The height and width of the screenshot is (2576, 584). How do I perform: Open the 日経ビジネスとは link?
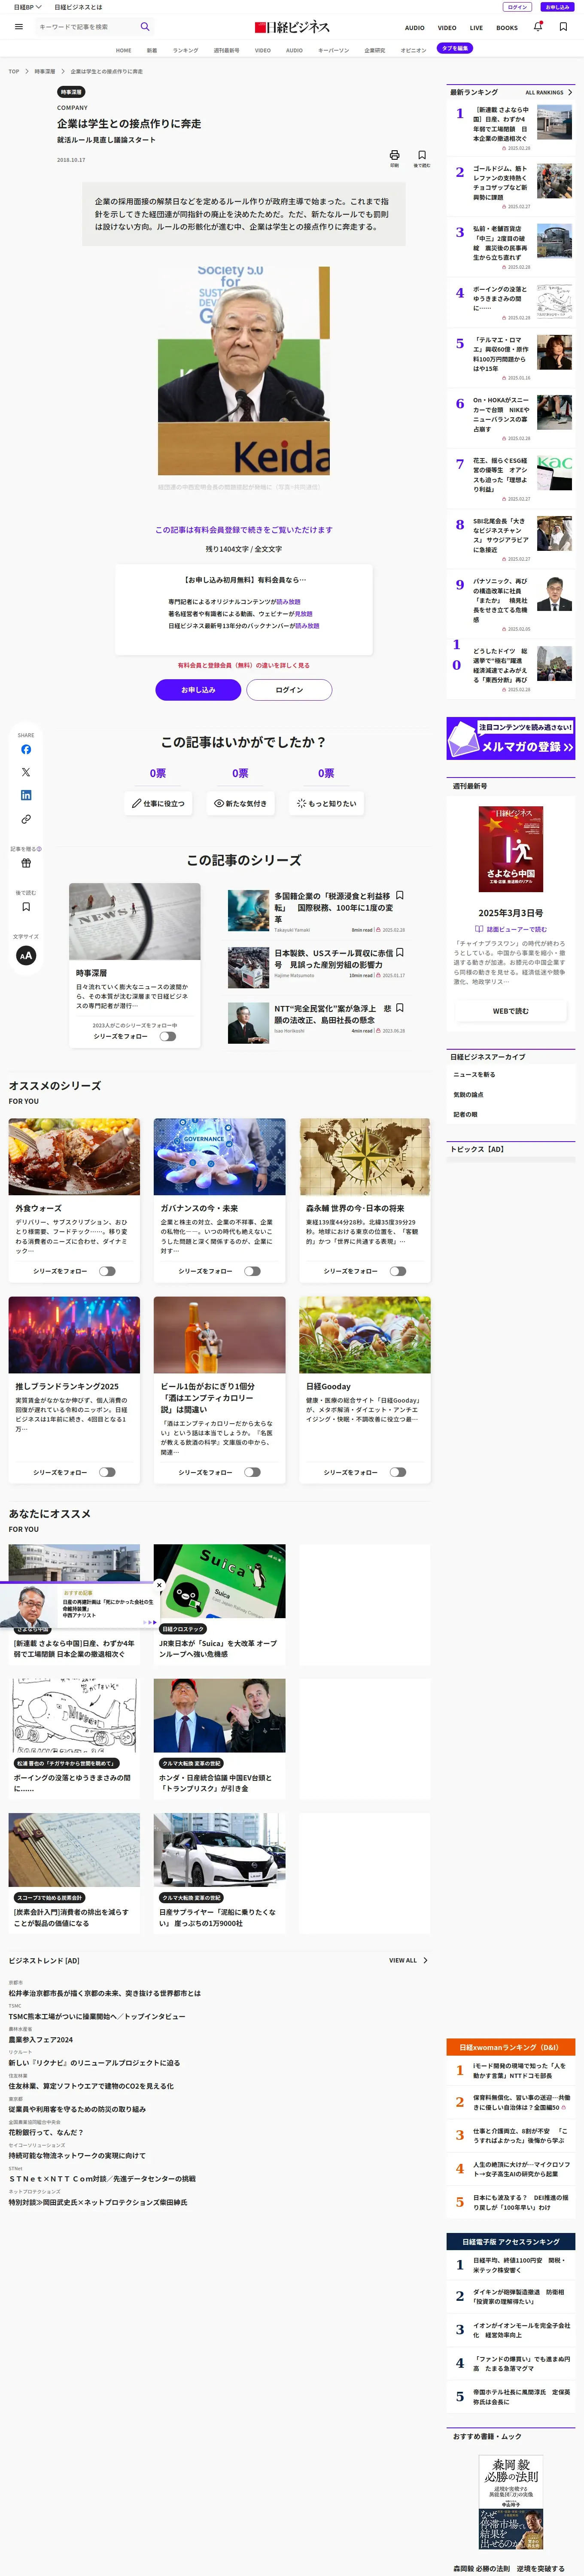tap(78, 7)
